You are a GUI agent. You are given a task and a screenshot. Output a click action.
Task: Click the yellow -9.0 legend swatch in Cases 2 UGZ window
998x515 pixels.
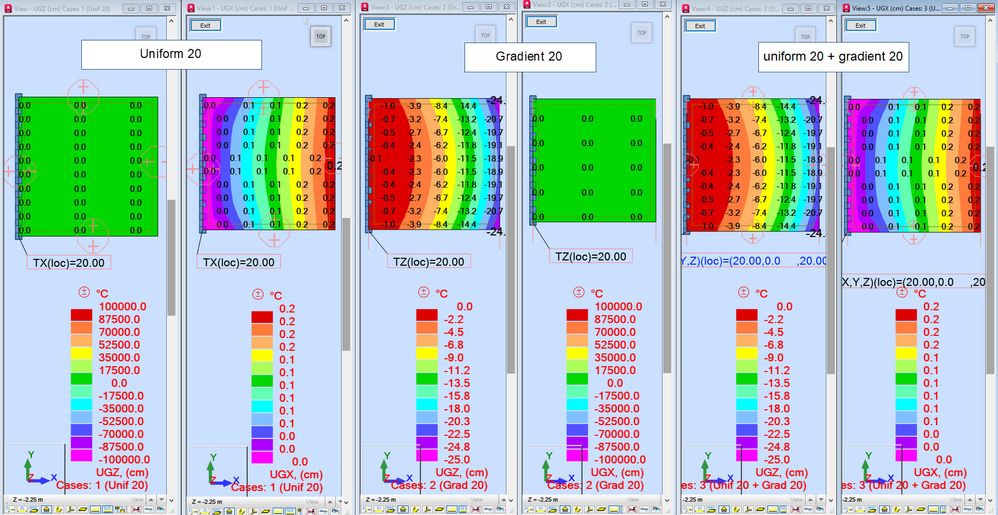click(x=426, y=353)
